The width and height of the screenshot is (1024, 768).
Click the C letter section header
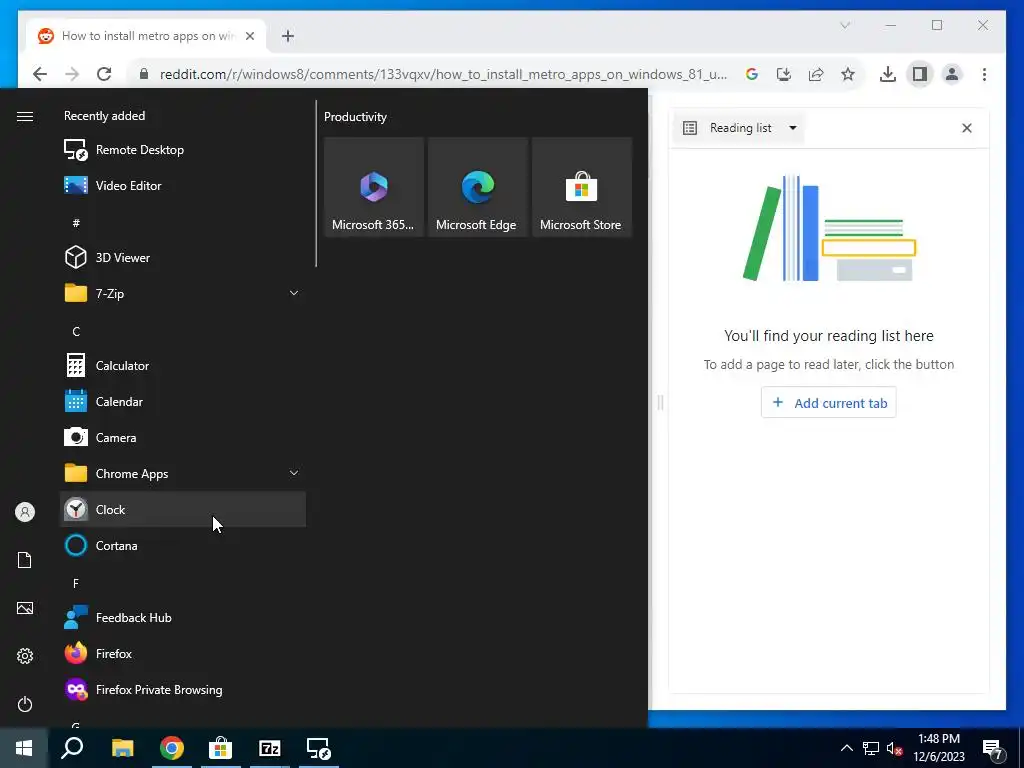click(76, 332)
